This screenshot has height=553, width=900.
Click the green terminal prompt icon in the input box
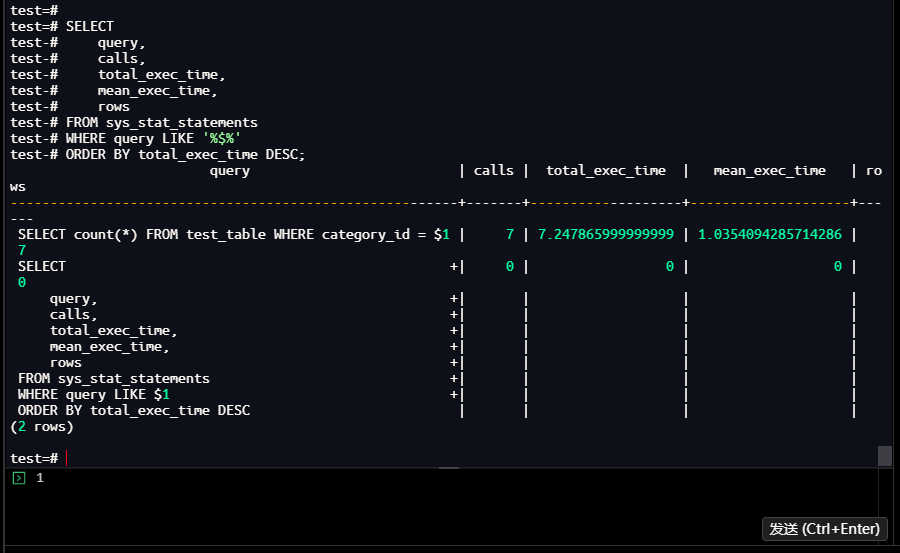coord(19,478)
